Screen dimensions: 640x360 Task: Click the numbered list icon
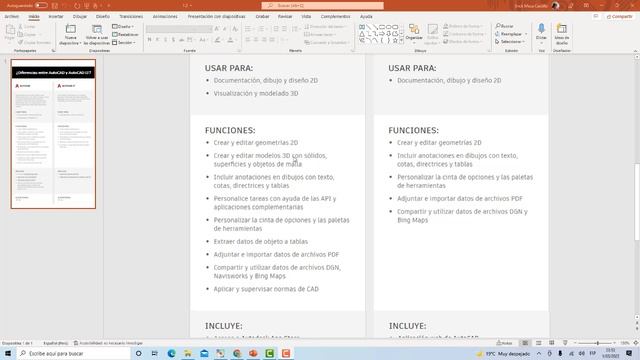pos(261,29)
